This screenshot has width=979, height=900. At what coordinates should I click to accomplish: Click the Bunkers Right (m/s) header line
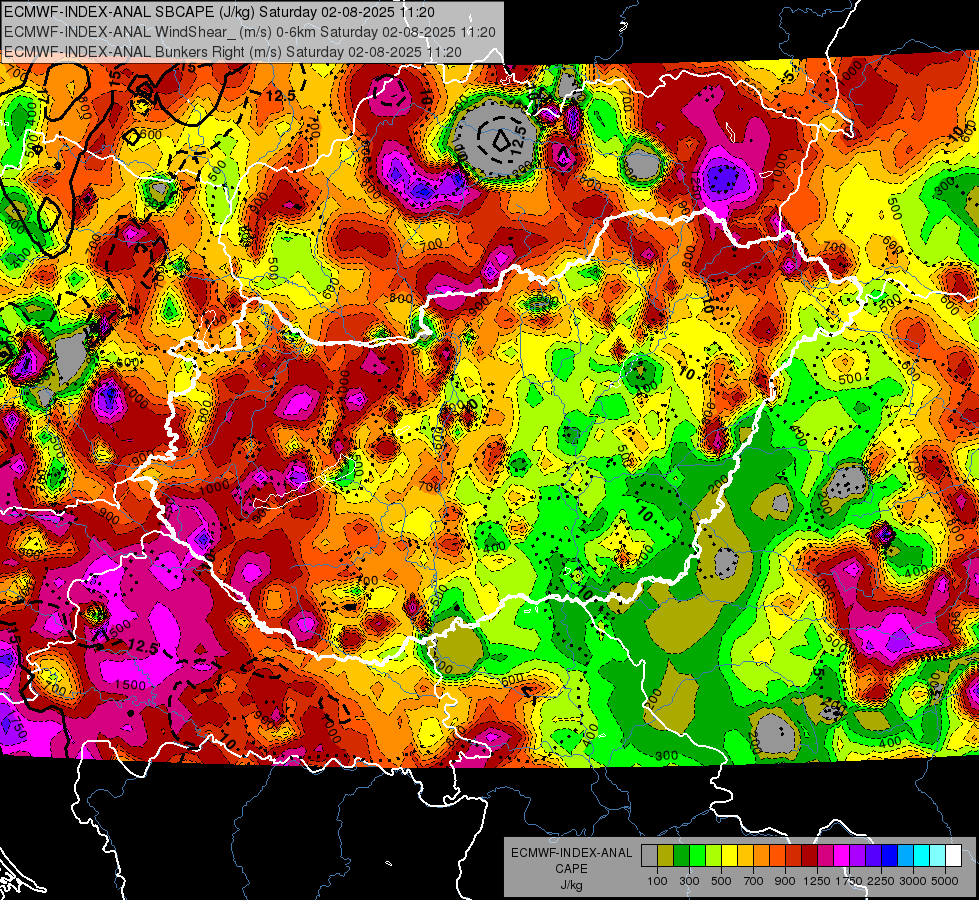(x=233, y=52)
